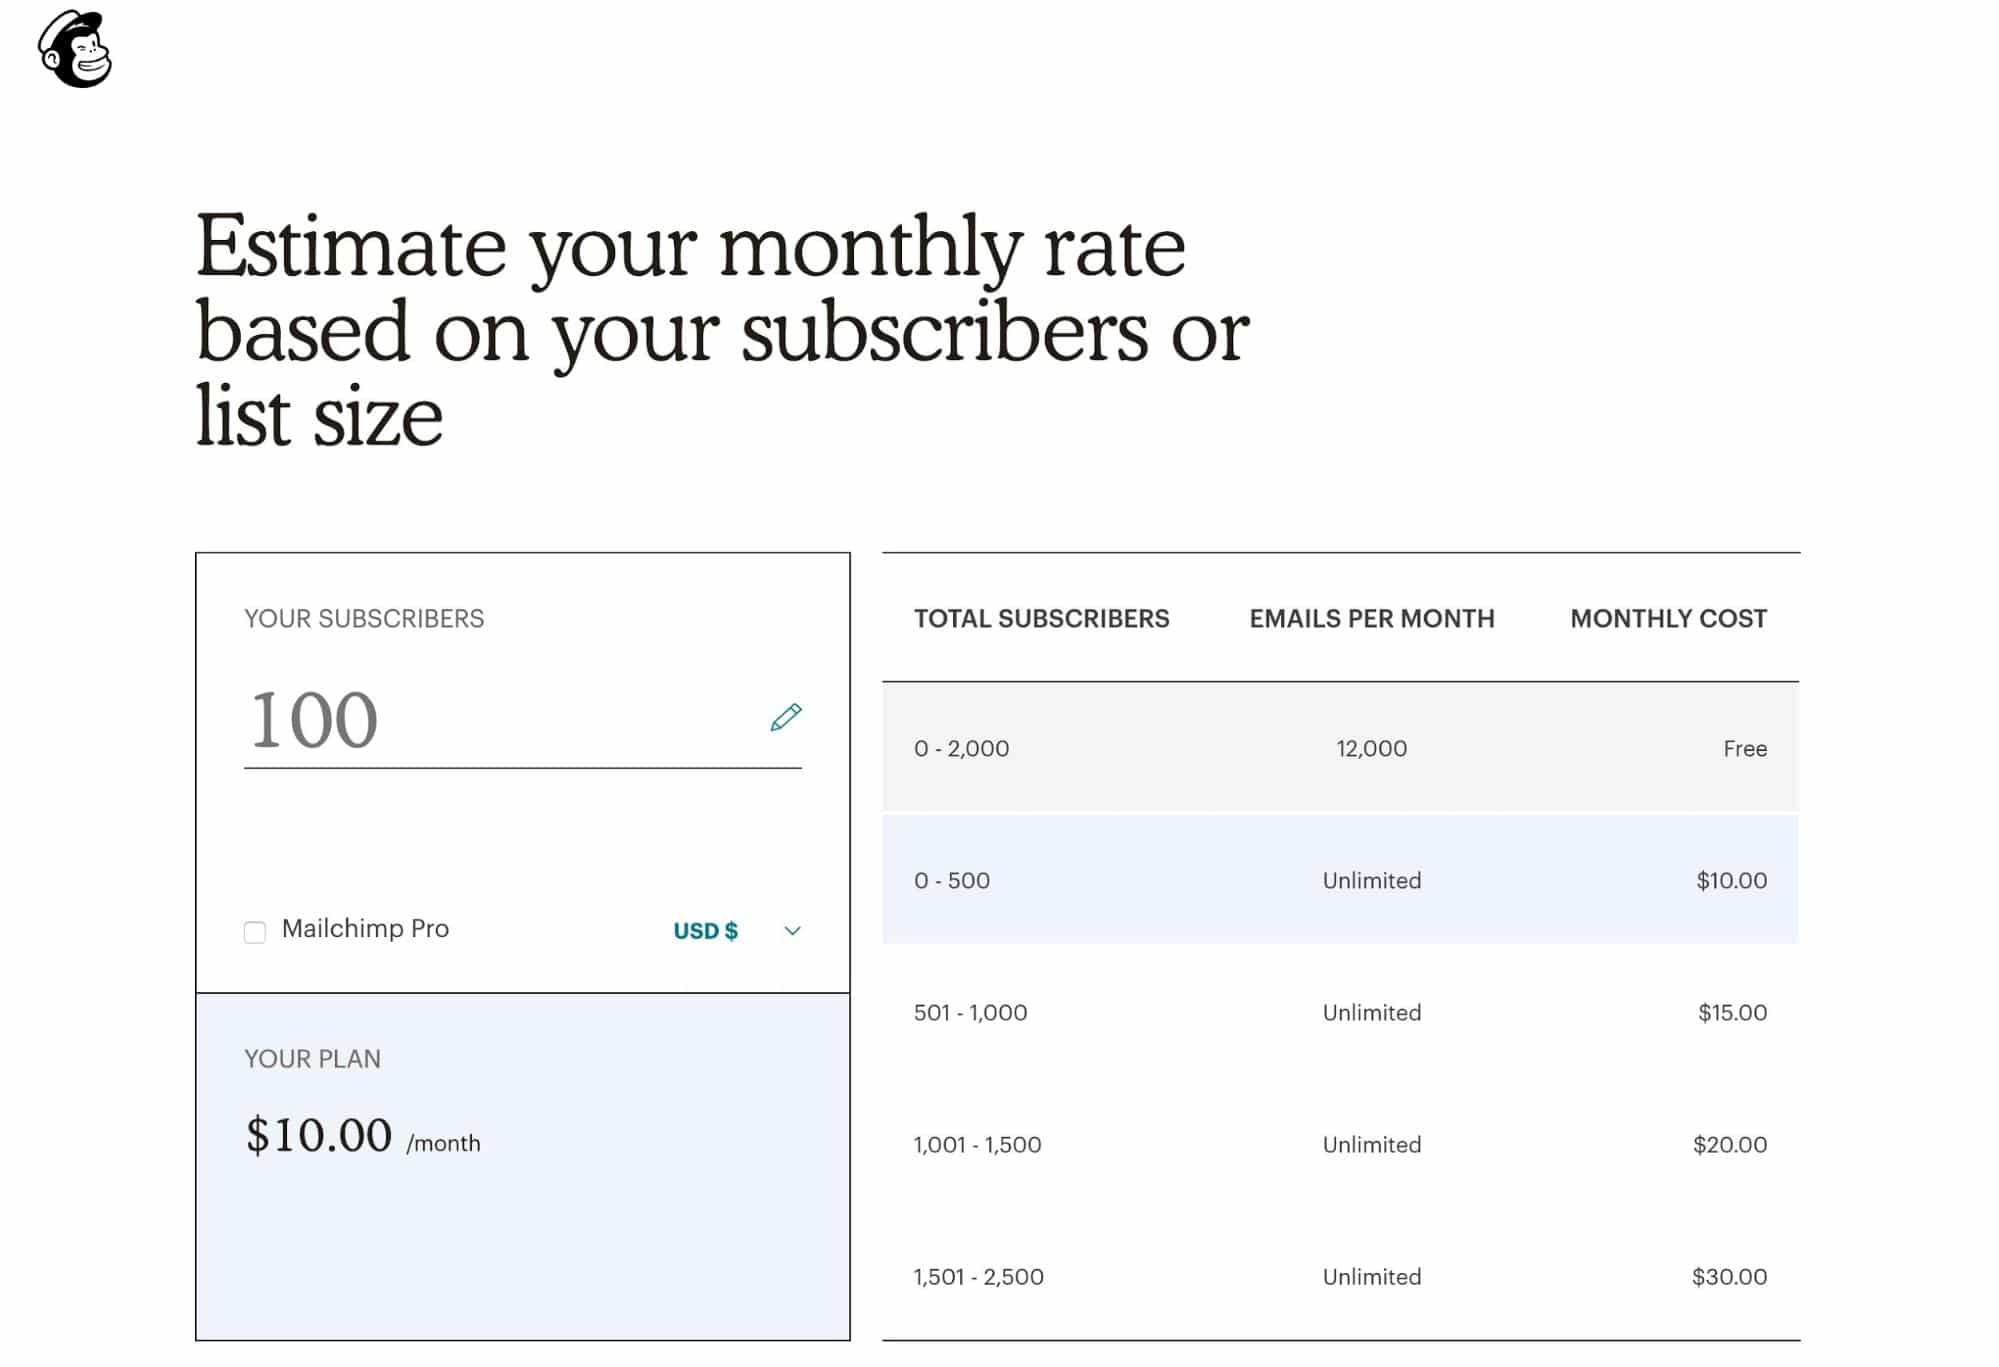This screenshot has height=1367, width=1999.
Task: Click the pencil edit icon beside subscribers
Action: coord(786,717)
